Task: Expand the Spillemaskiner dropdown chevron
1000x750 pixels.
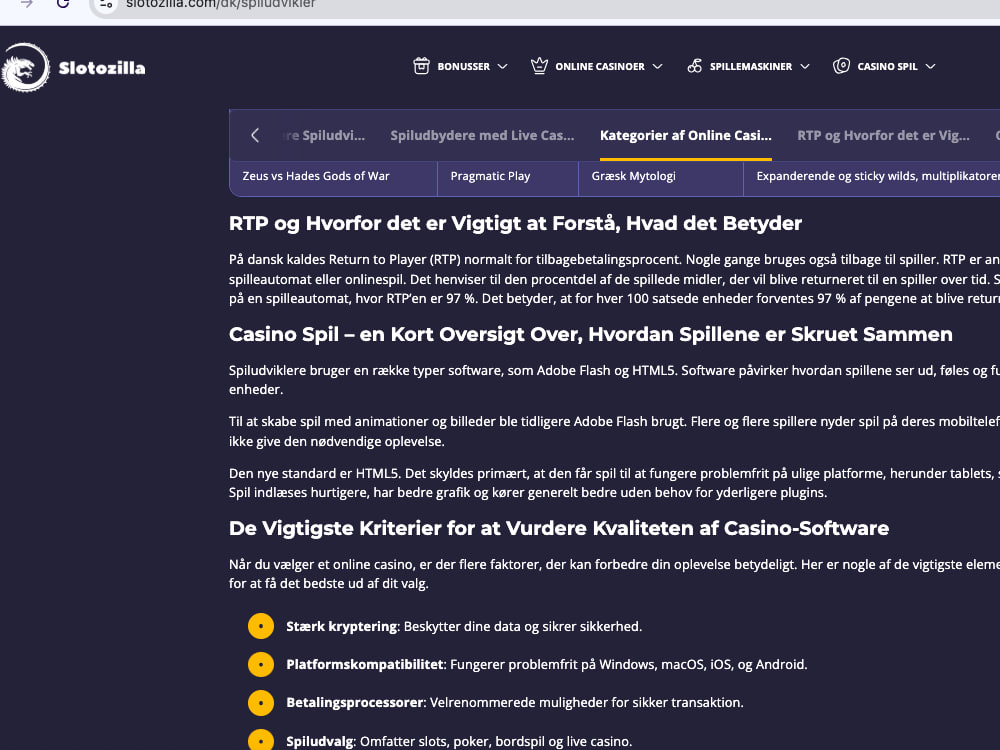Action: [805, 66]
